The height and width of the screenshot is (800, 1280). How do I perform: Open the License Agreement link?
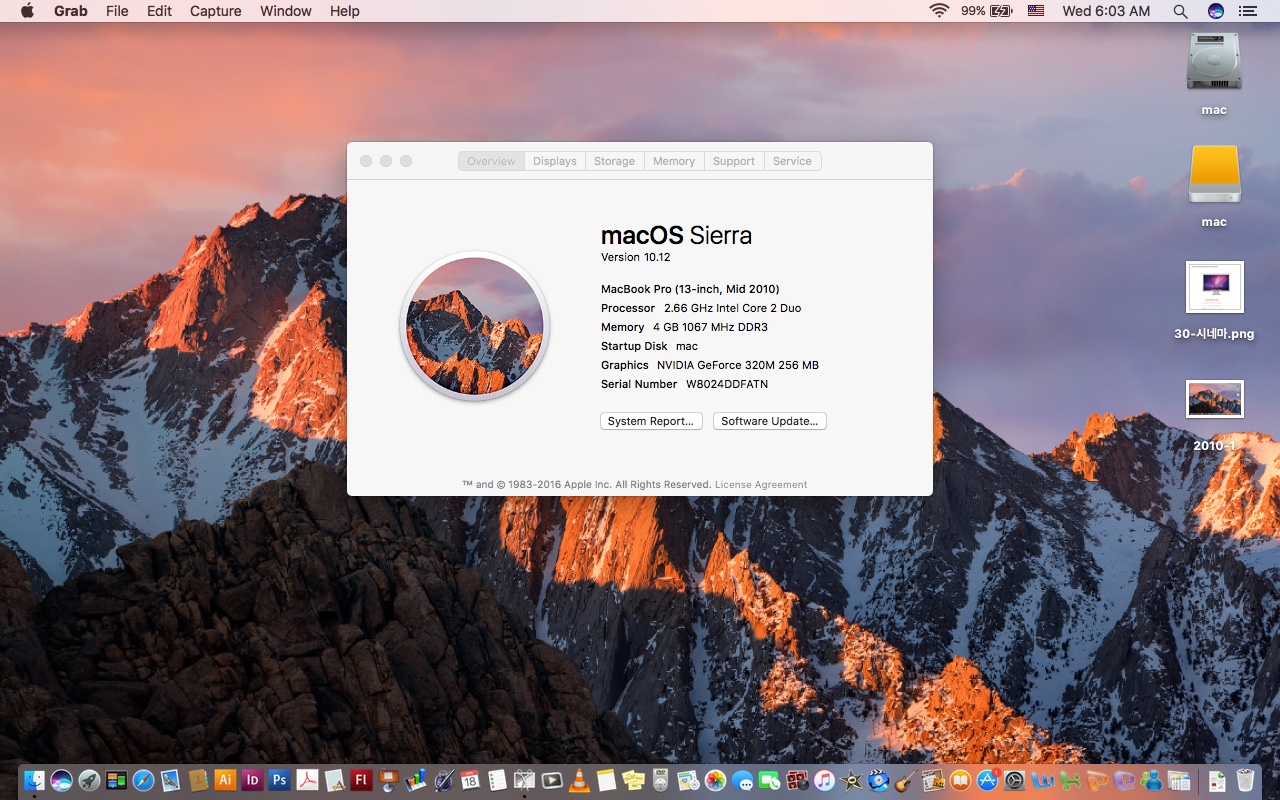click(760, 485)
